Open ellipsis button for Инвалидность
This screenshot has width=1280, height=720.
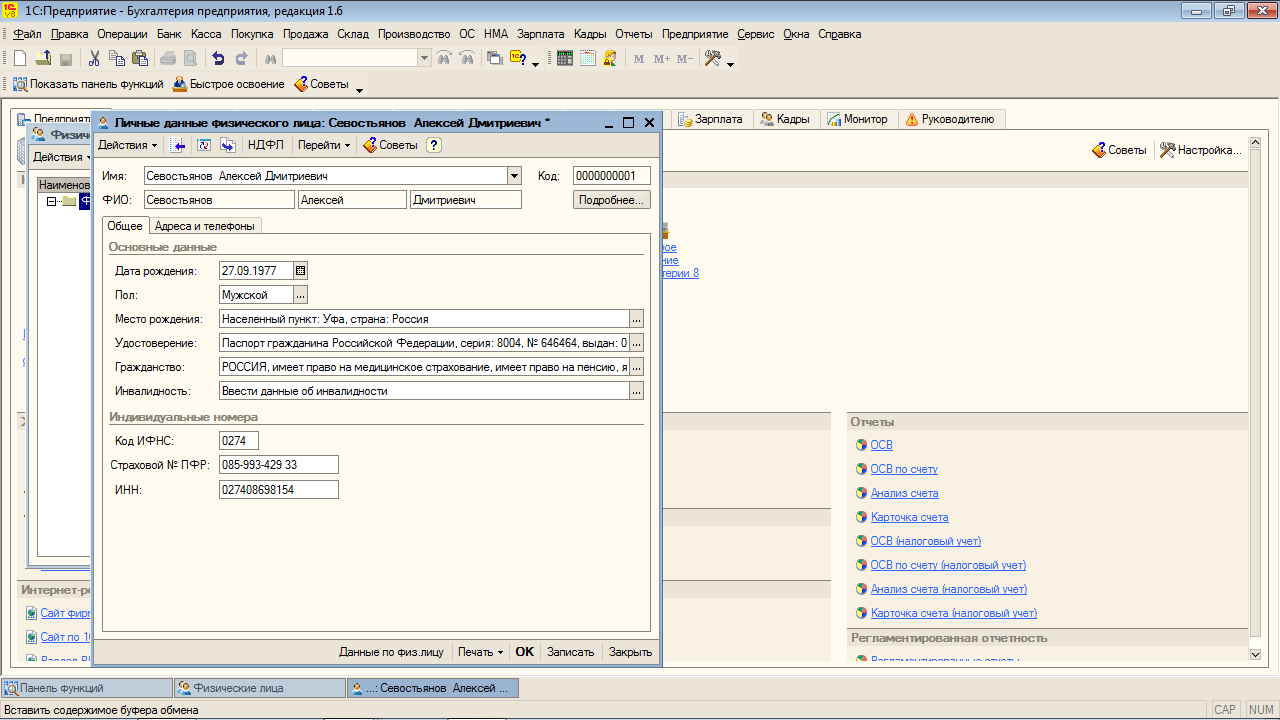pyautogui.click(x=636, y=391)
